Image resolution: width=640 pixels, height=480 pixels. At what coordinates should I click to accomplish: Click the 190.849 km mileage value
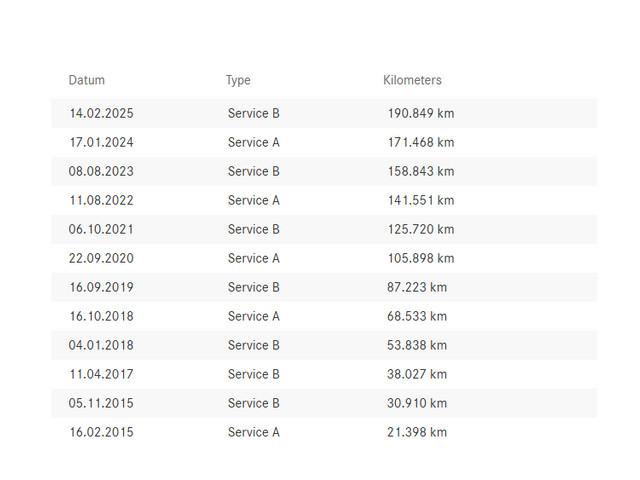tap(421, 113)
